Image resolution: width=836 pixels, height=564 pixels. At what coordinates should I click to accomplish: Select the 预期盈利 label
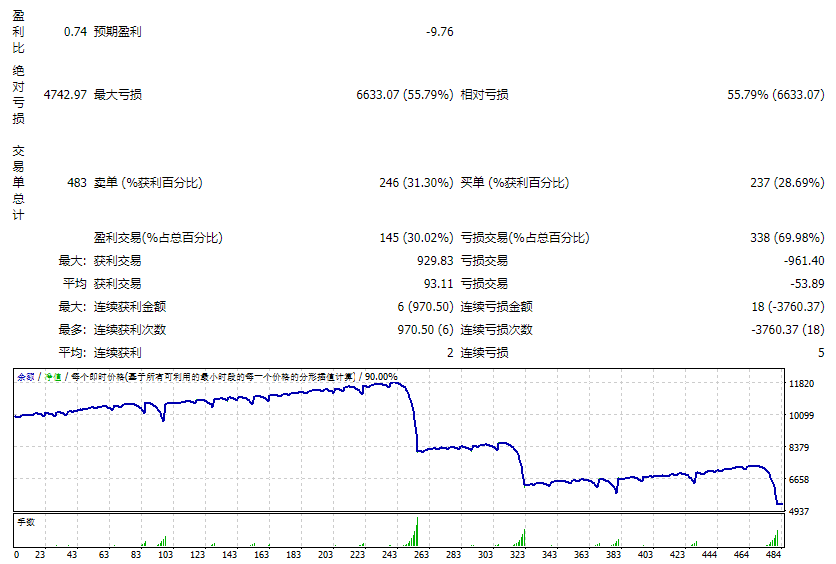pos(117,32)
